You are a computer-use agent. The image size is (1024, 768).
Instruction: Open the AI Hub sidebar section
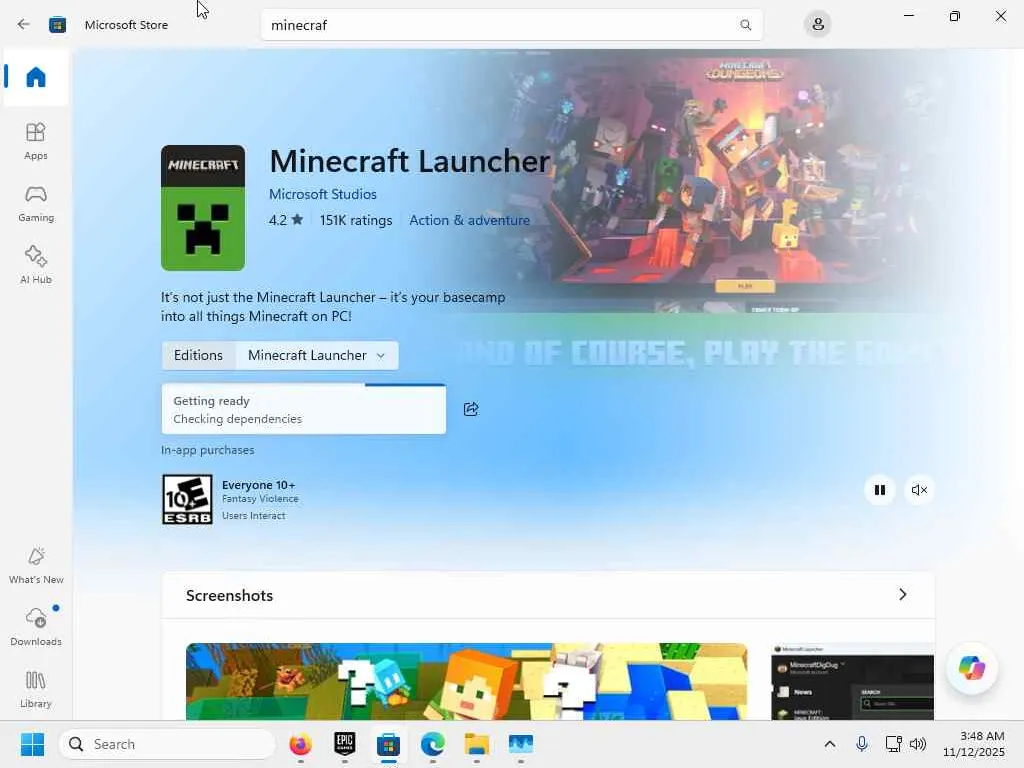coord(36,265)
